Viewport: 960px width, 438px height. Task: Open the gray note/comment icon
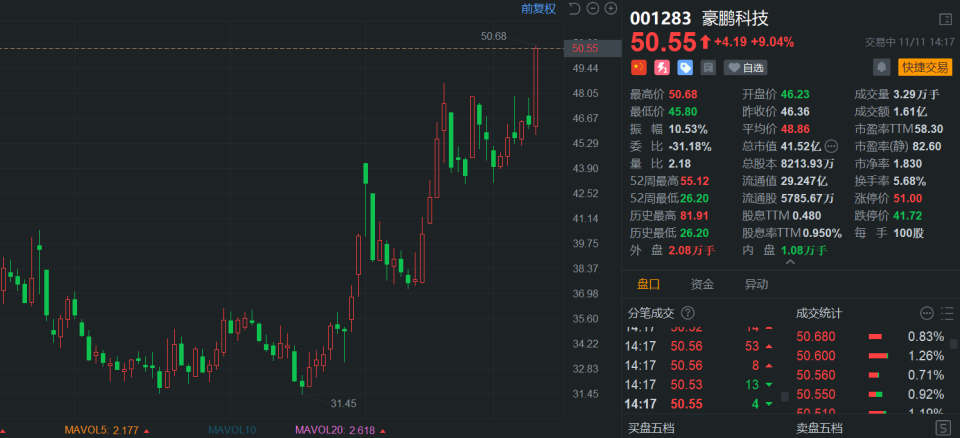click(x=708, y=67)
